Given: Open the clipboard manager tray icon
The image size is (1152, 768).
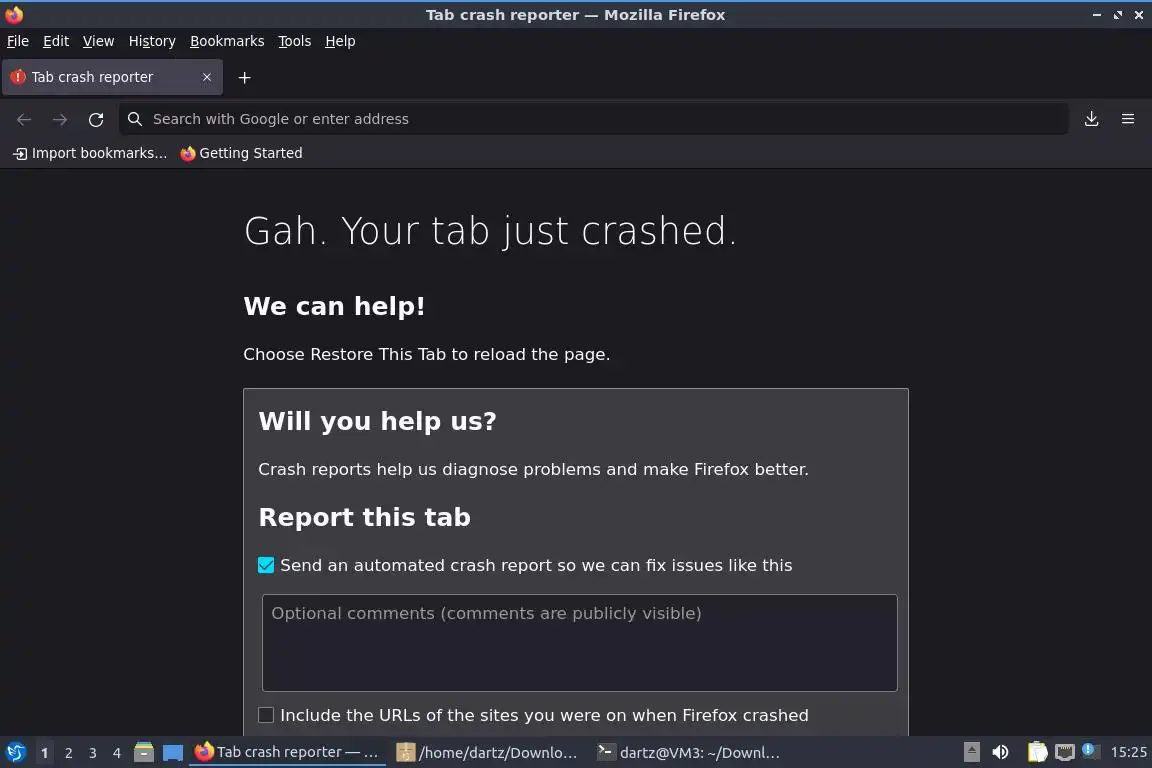Looking at the screenshot, I should point(1037,752).
